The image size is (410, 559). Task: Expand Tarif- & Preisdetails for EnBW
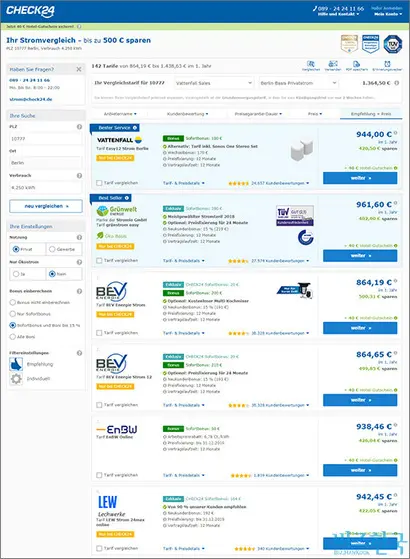click(184, 475)
